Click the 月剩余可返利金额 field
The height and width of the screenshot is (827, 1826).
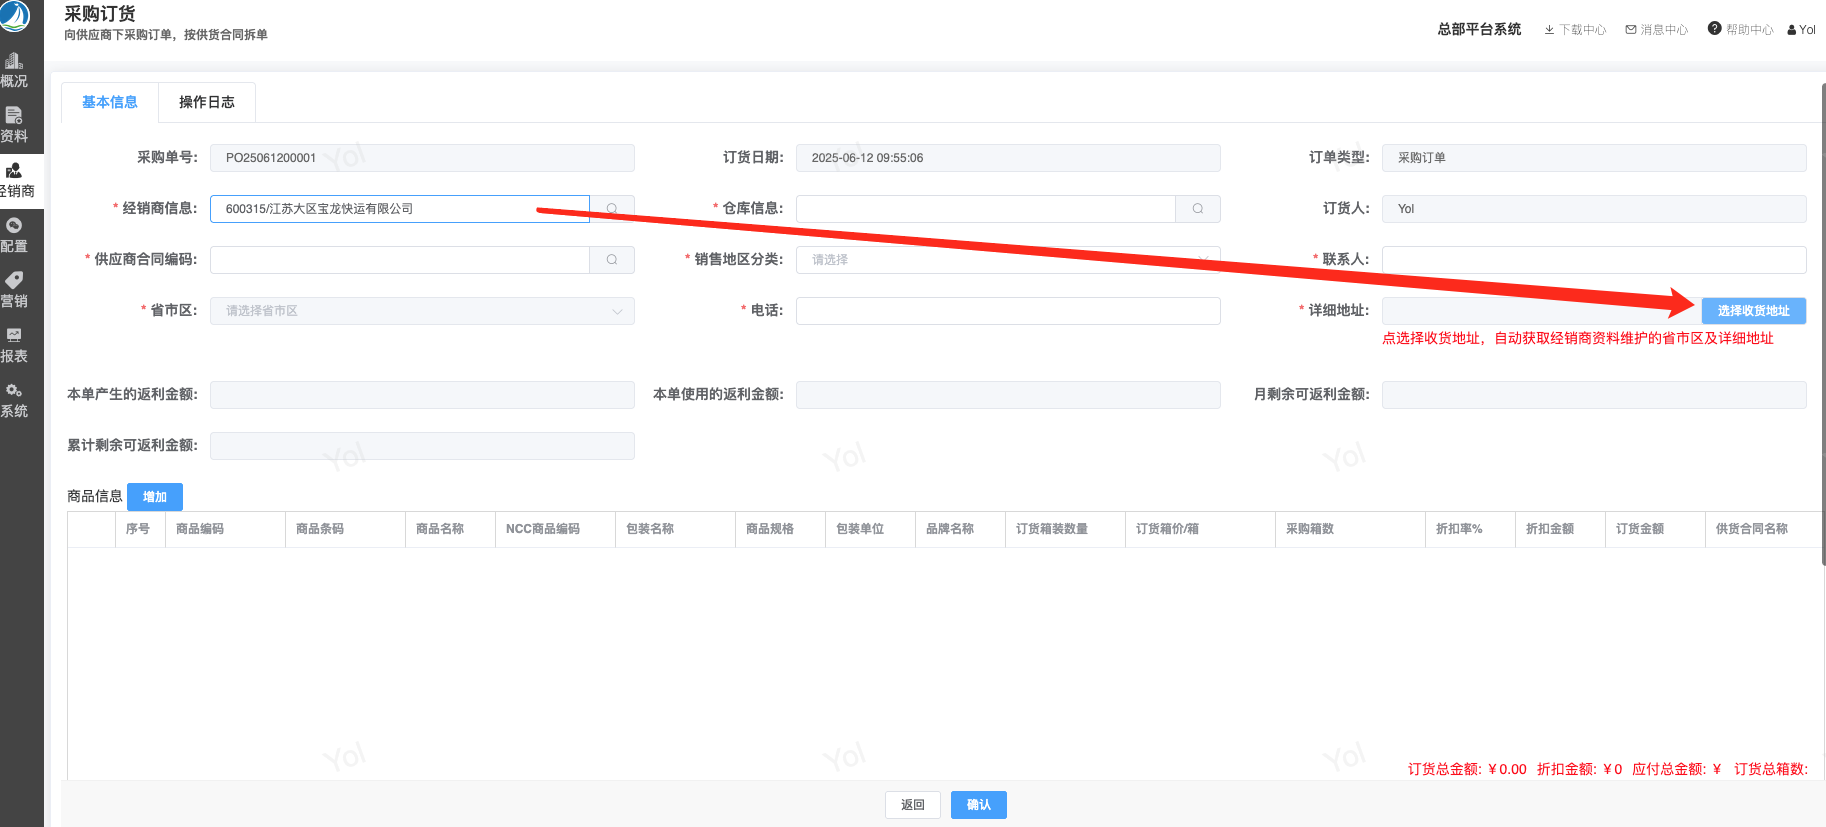(x=1594, y=395)
